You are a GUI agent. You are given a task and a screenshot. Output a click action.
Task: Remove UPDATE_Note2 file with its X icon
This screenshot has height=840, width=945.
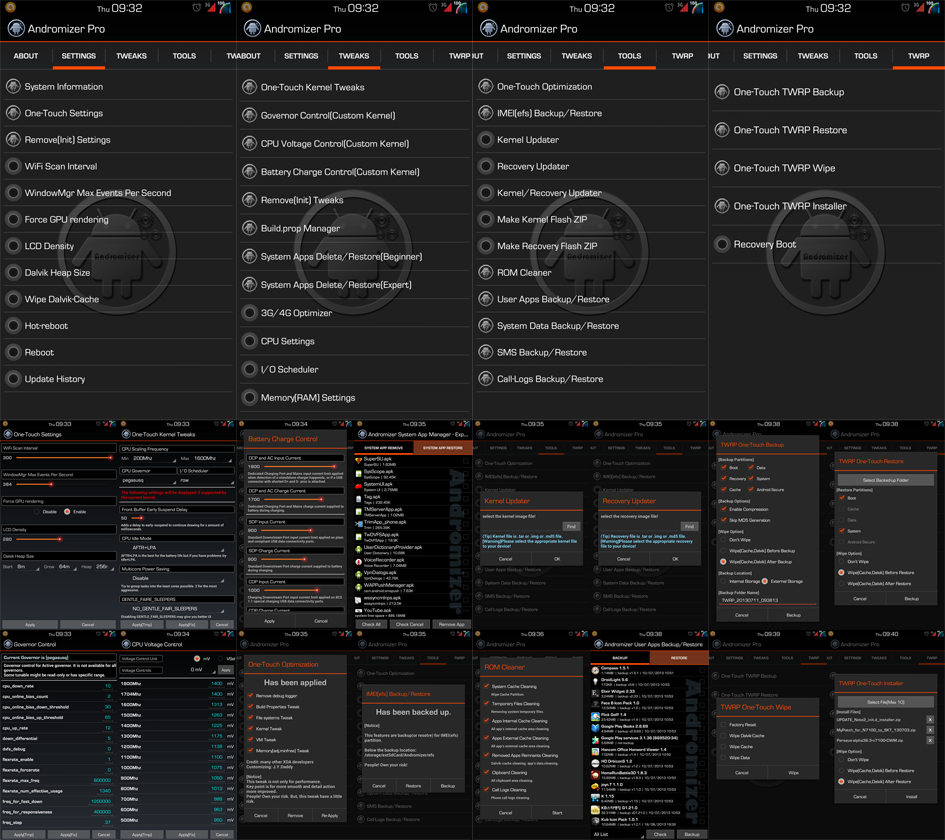click(930, 719)
